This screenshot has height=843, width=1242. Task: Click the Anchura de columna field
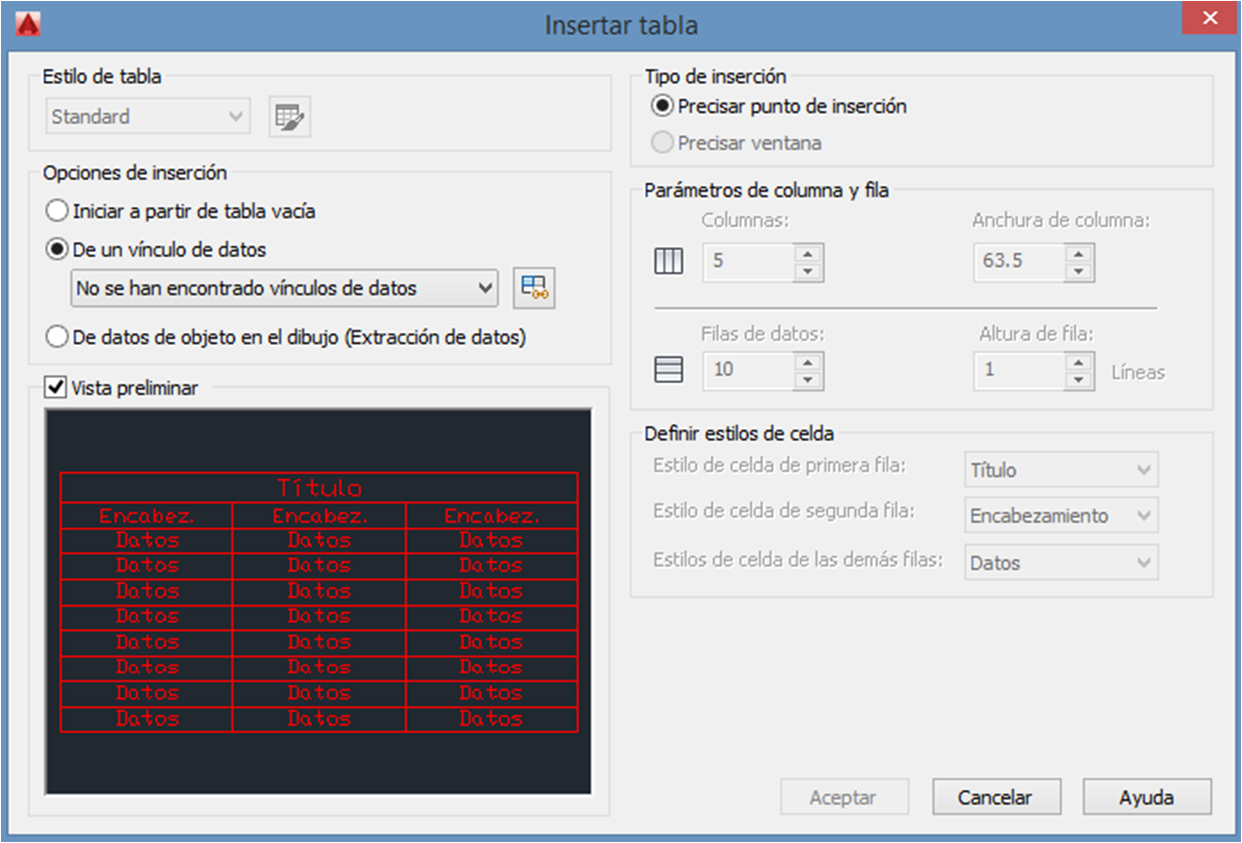1018,262
